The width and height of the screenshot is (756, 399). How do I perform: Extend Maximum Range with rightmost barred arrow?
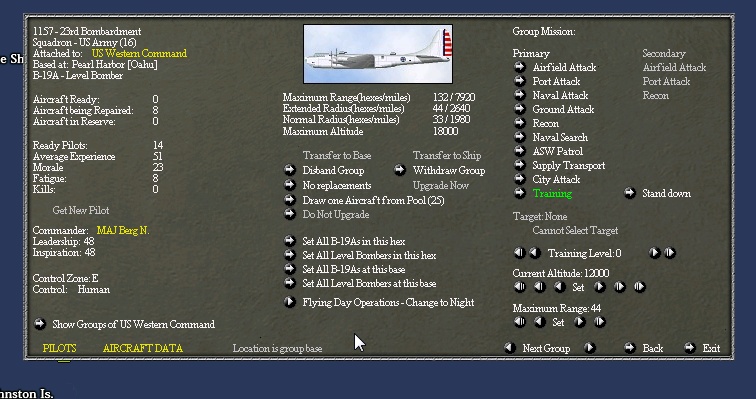[599, 321]
